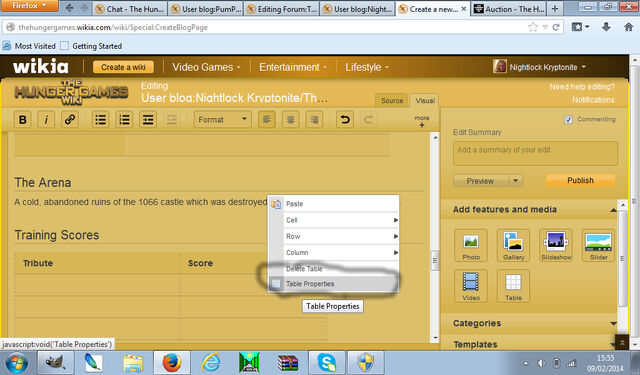The image size is (640, 375).
Task: Insert a bulleted list
Action: click(x=100, y=120)
